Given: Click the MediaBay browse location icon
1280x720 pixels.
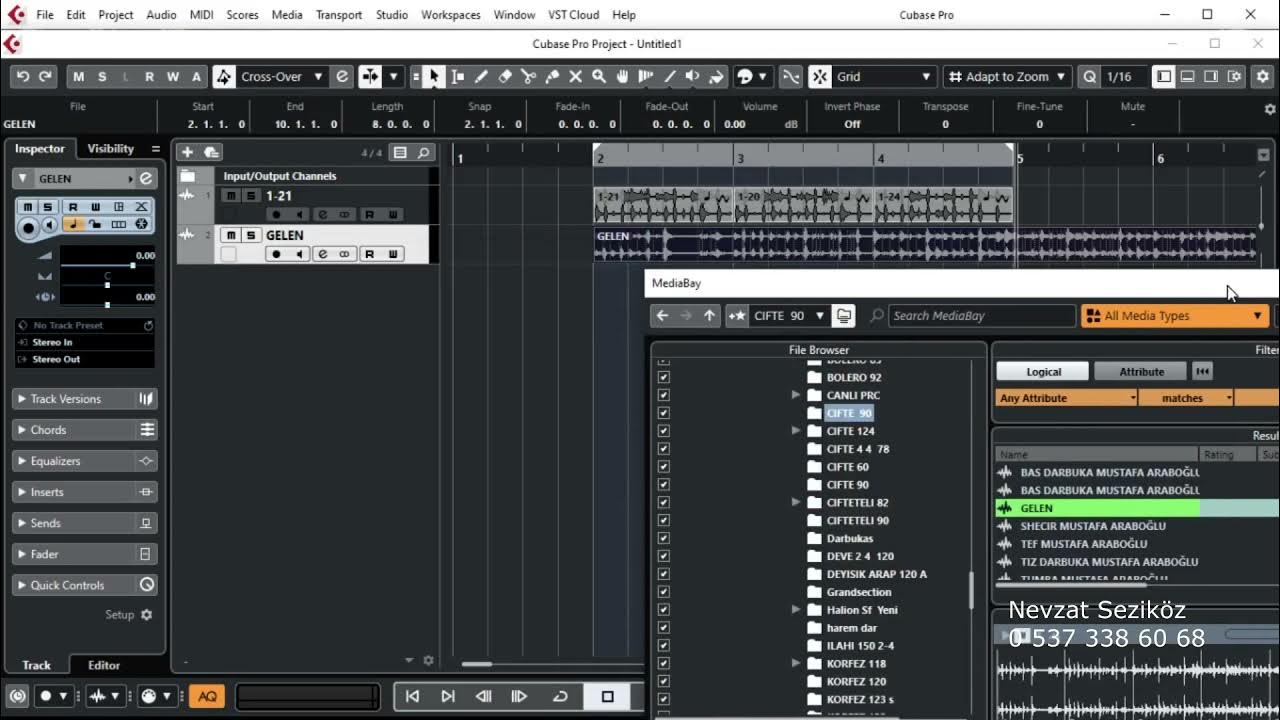Looking at the screenshot, I should pyautogui.click(x=845, y=315).
